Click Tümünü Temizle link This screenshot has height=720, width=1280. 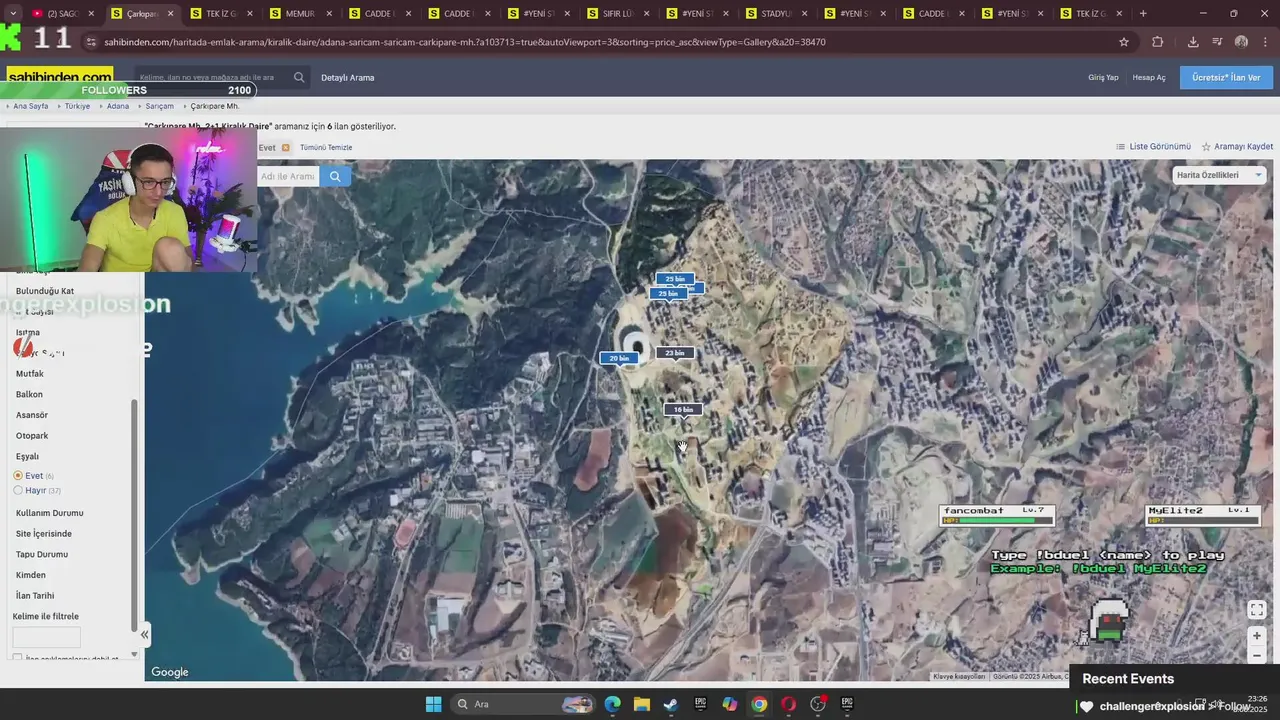coord(326,147)
